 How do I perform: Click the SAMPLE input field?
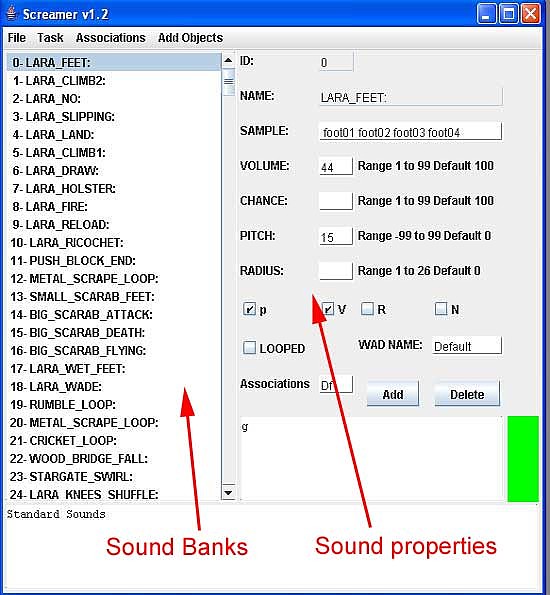pos(411,131)
